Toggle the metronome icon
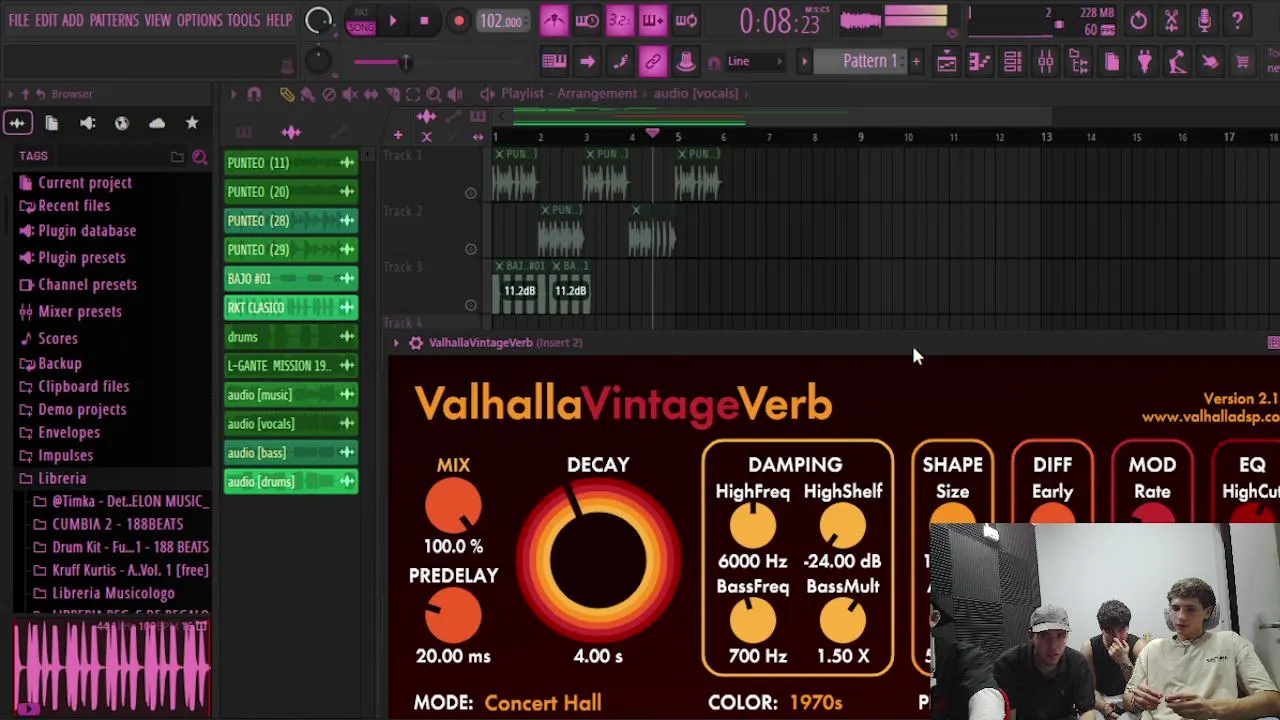This screenshot has height=720, width=1280. 553,20
